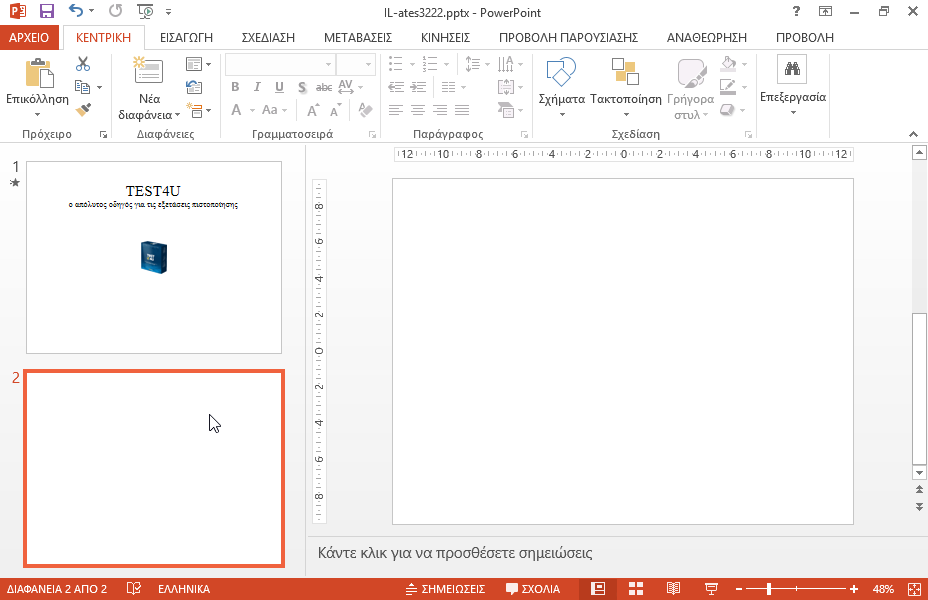Select slide 1 TEST4U thumbnail
928x600 pixels.
coord(154,257)
